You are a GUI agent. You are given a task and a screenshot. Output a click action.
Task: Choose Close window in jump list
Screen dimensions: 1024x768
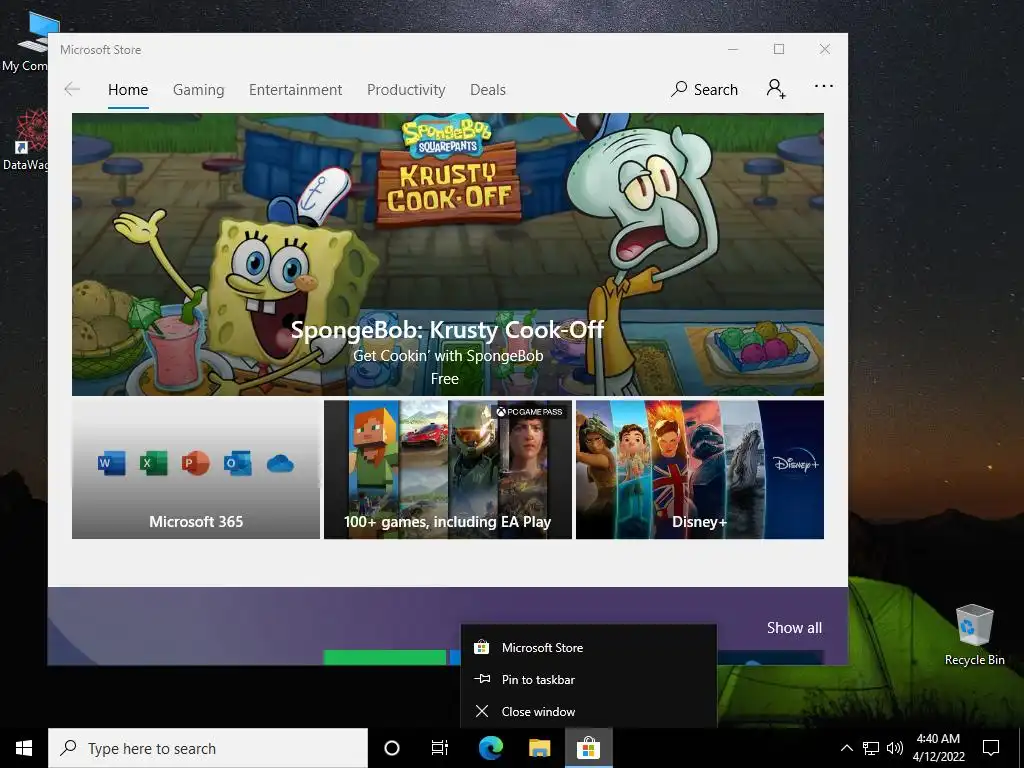(588, 711)
